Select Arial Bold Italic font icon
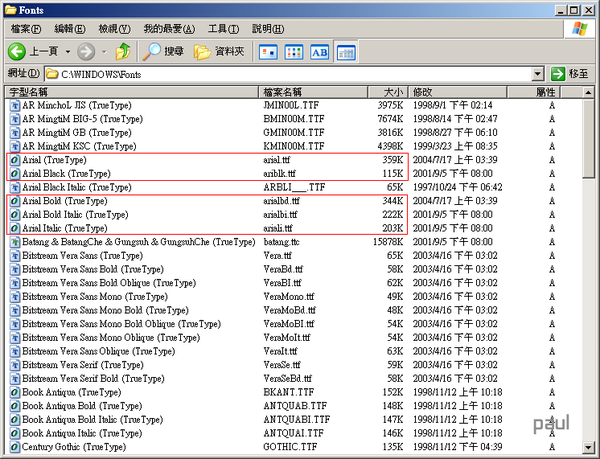The height and width of the screenshot is (459, 600). click(x=15, y=215)
